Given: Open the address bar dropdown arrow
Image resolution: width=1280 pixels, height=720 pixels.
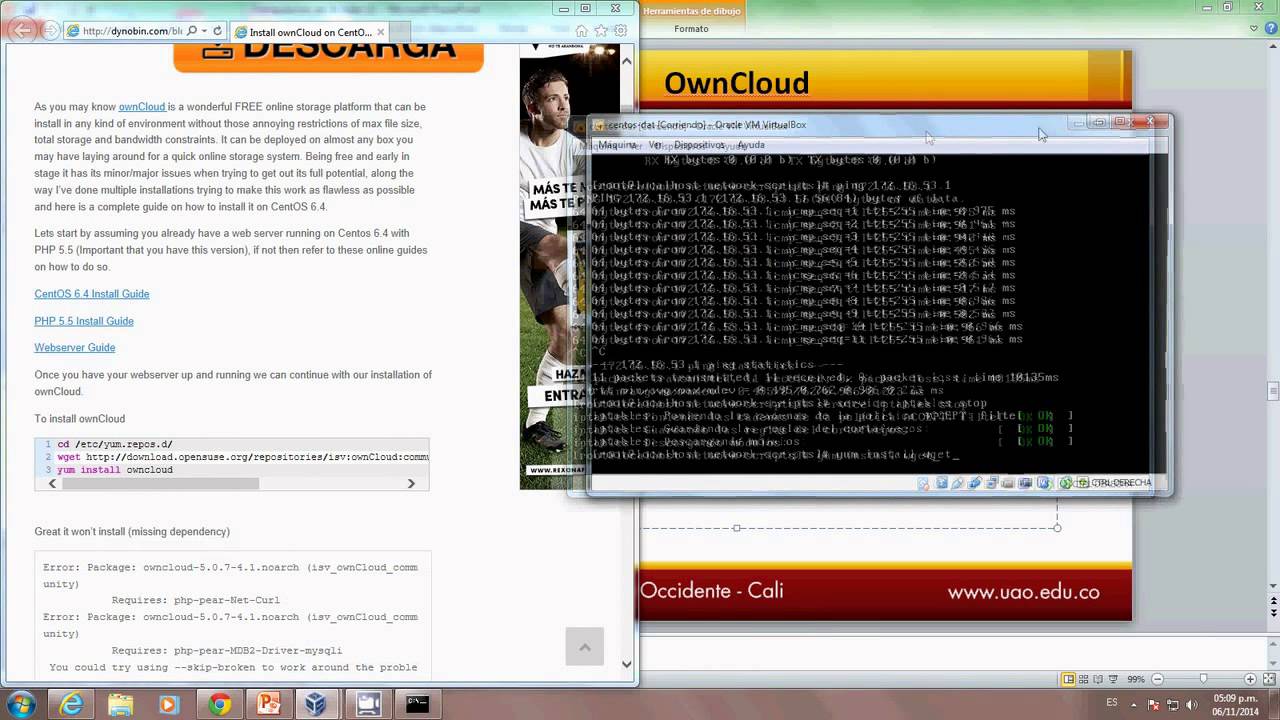Looking at the screenshot, I should 204,31.
